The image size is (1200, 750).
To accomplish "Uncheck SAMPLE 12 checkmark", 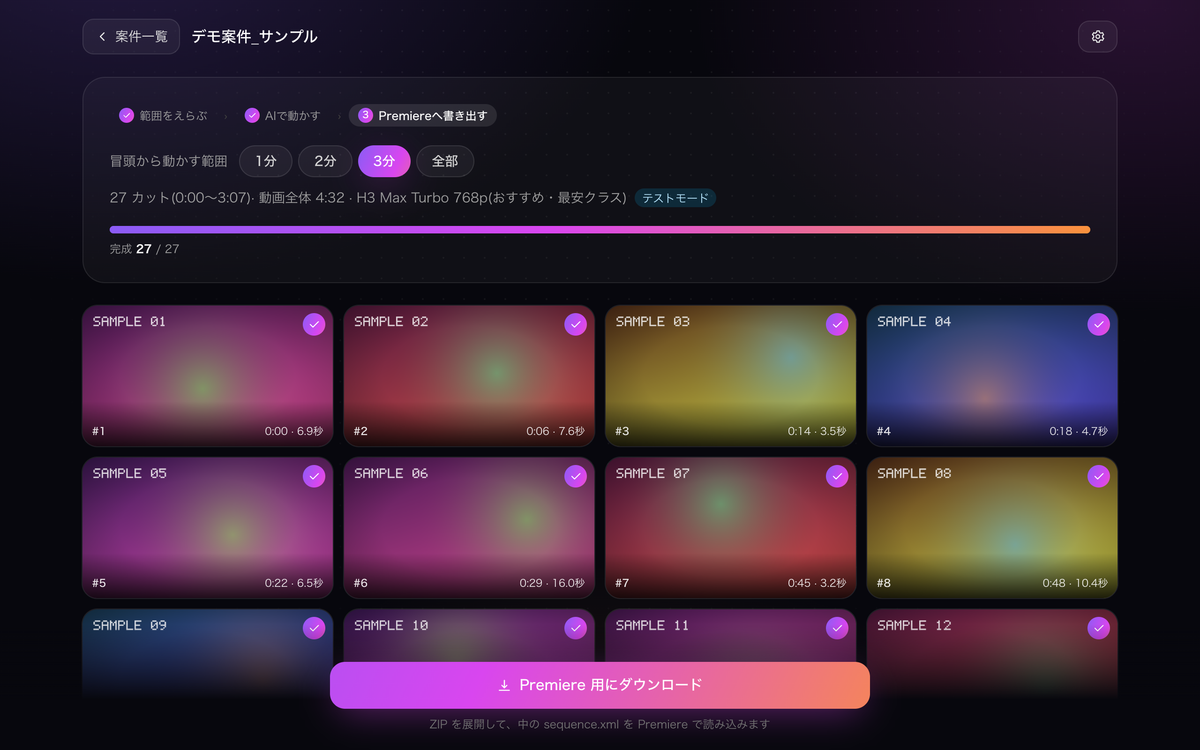I will (1098, 628).
